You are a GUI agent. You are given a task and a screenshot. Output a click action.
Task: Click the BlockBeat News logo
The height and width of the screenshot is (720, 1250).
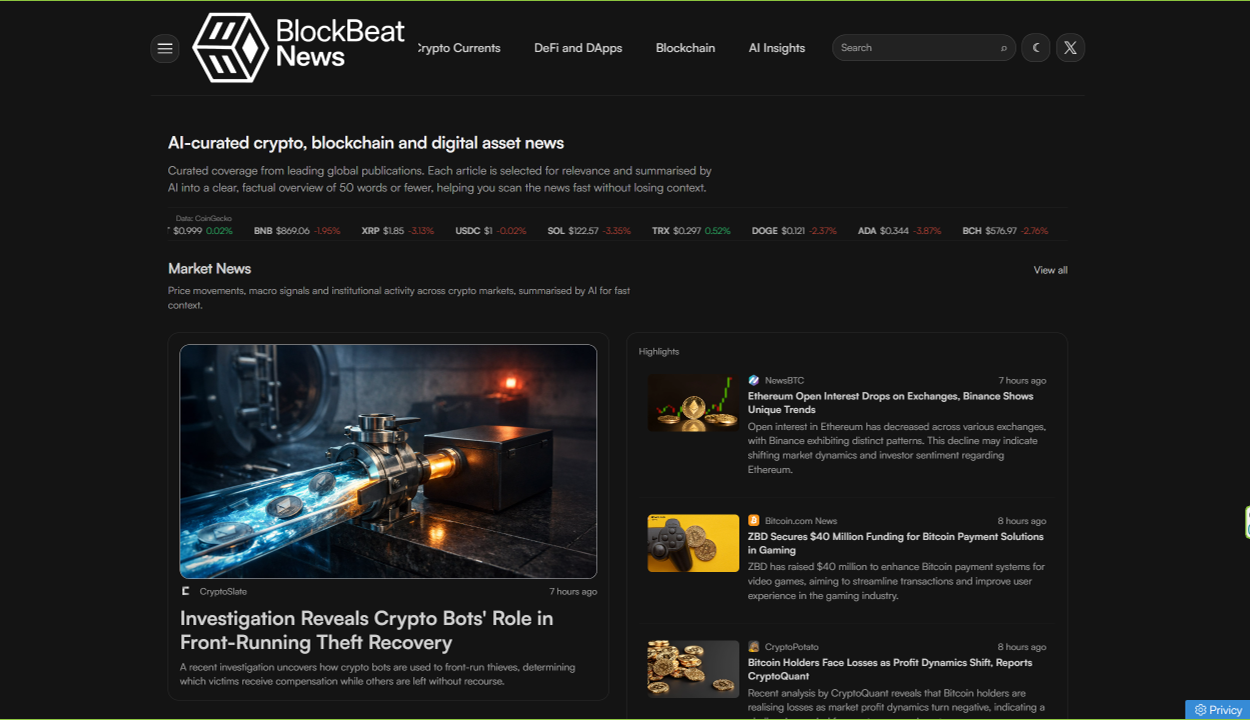pyautogui.click(x=298, y=47)
